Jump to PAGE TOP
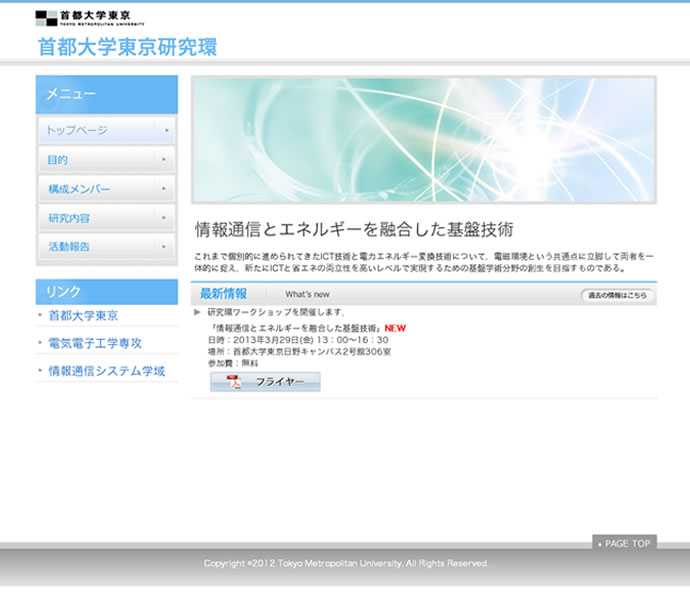This screenshot has height=600, width=690. pyautogui.click(x=624, y=543)
